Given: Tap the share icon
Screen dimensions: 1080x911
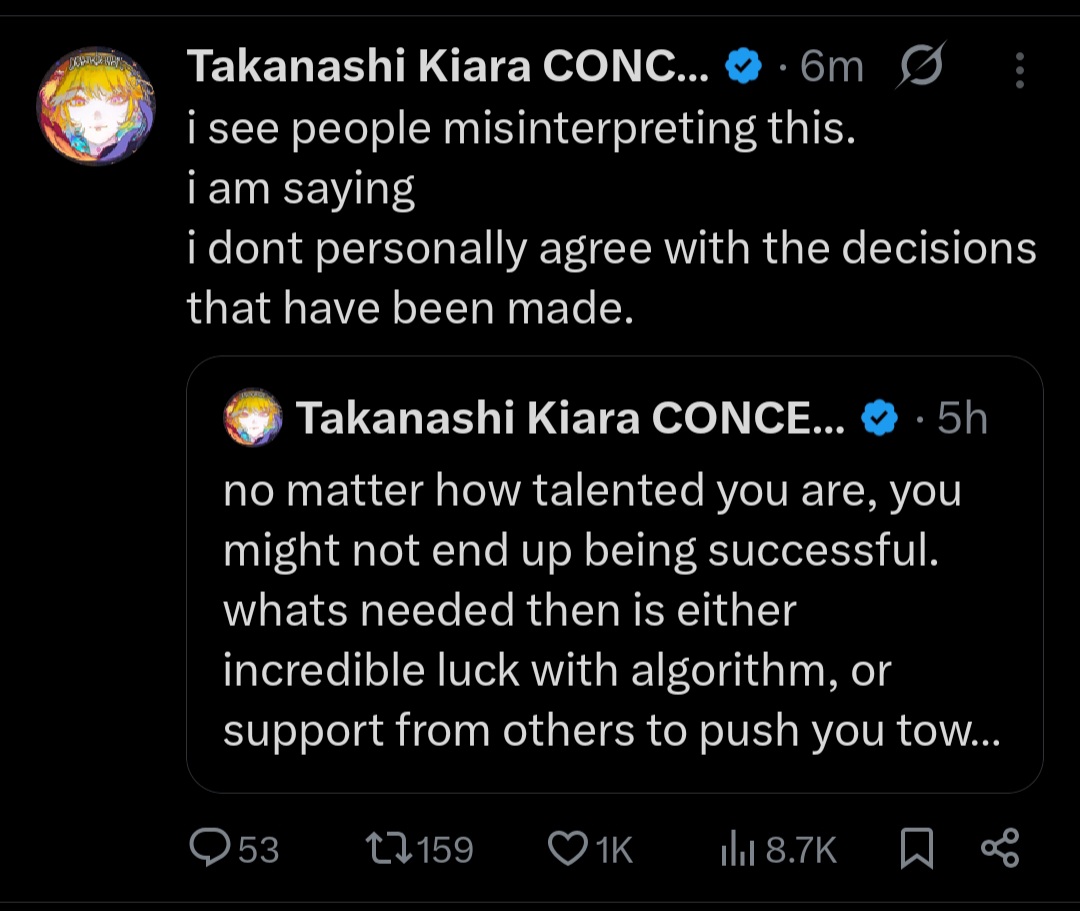Looking at the screenshot, I should click(x=999, y=848).
